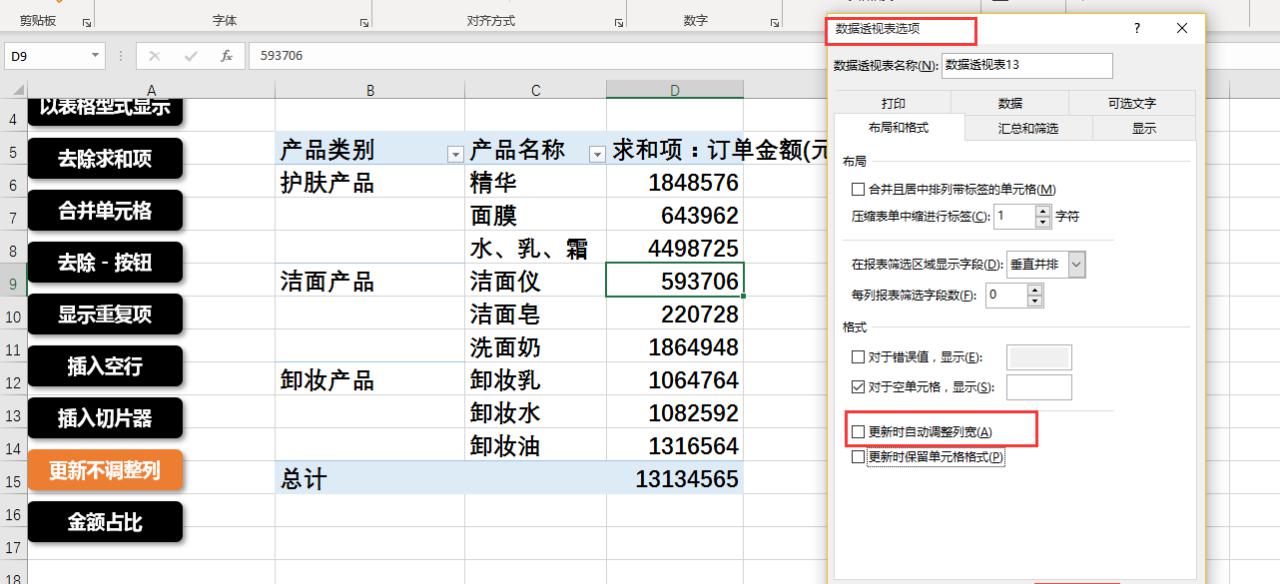The height and width of the screenshot is (584, 1280).
Task: Open the Font group dialog launcher
Action: pyautogui.click(x=363, y=22)
